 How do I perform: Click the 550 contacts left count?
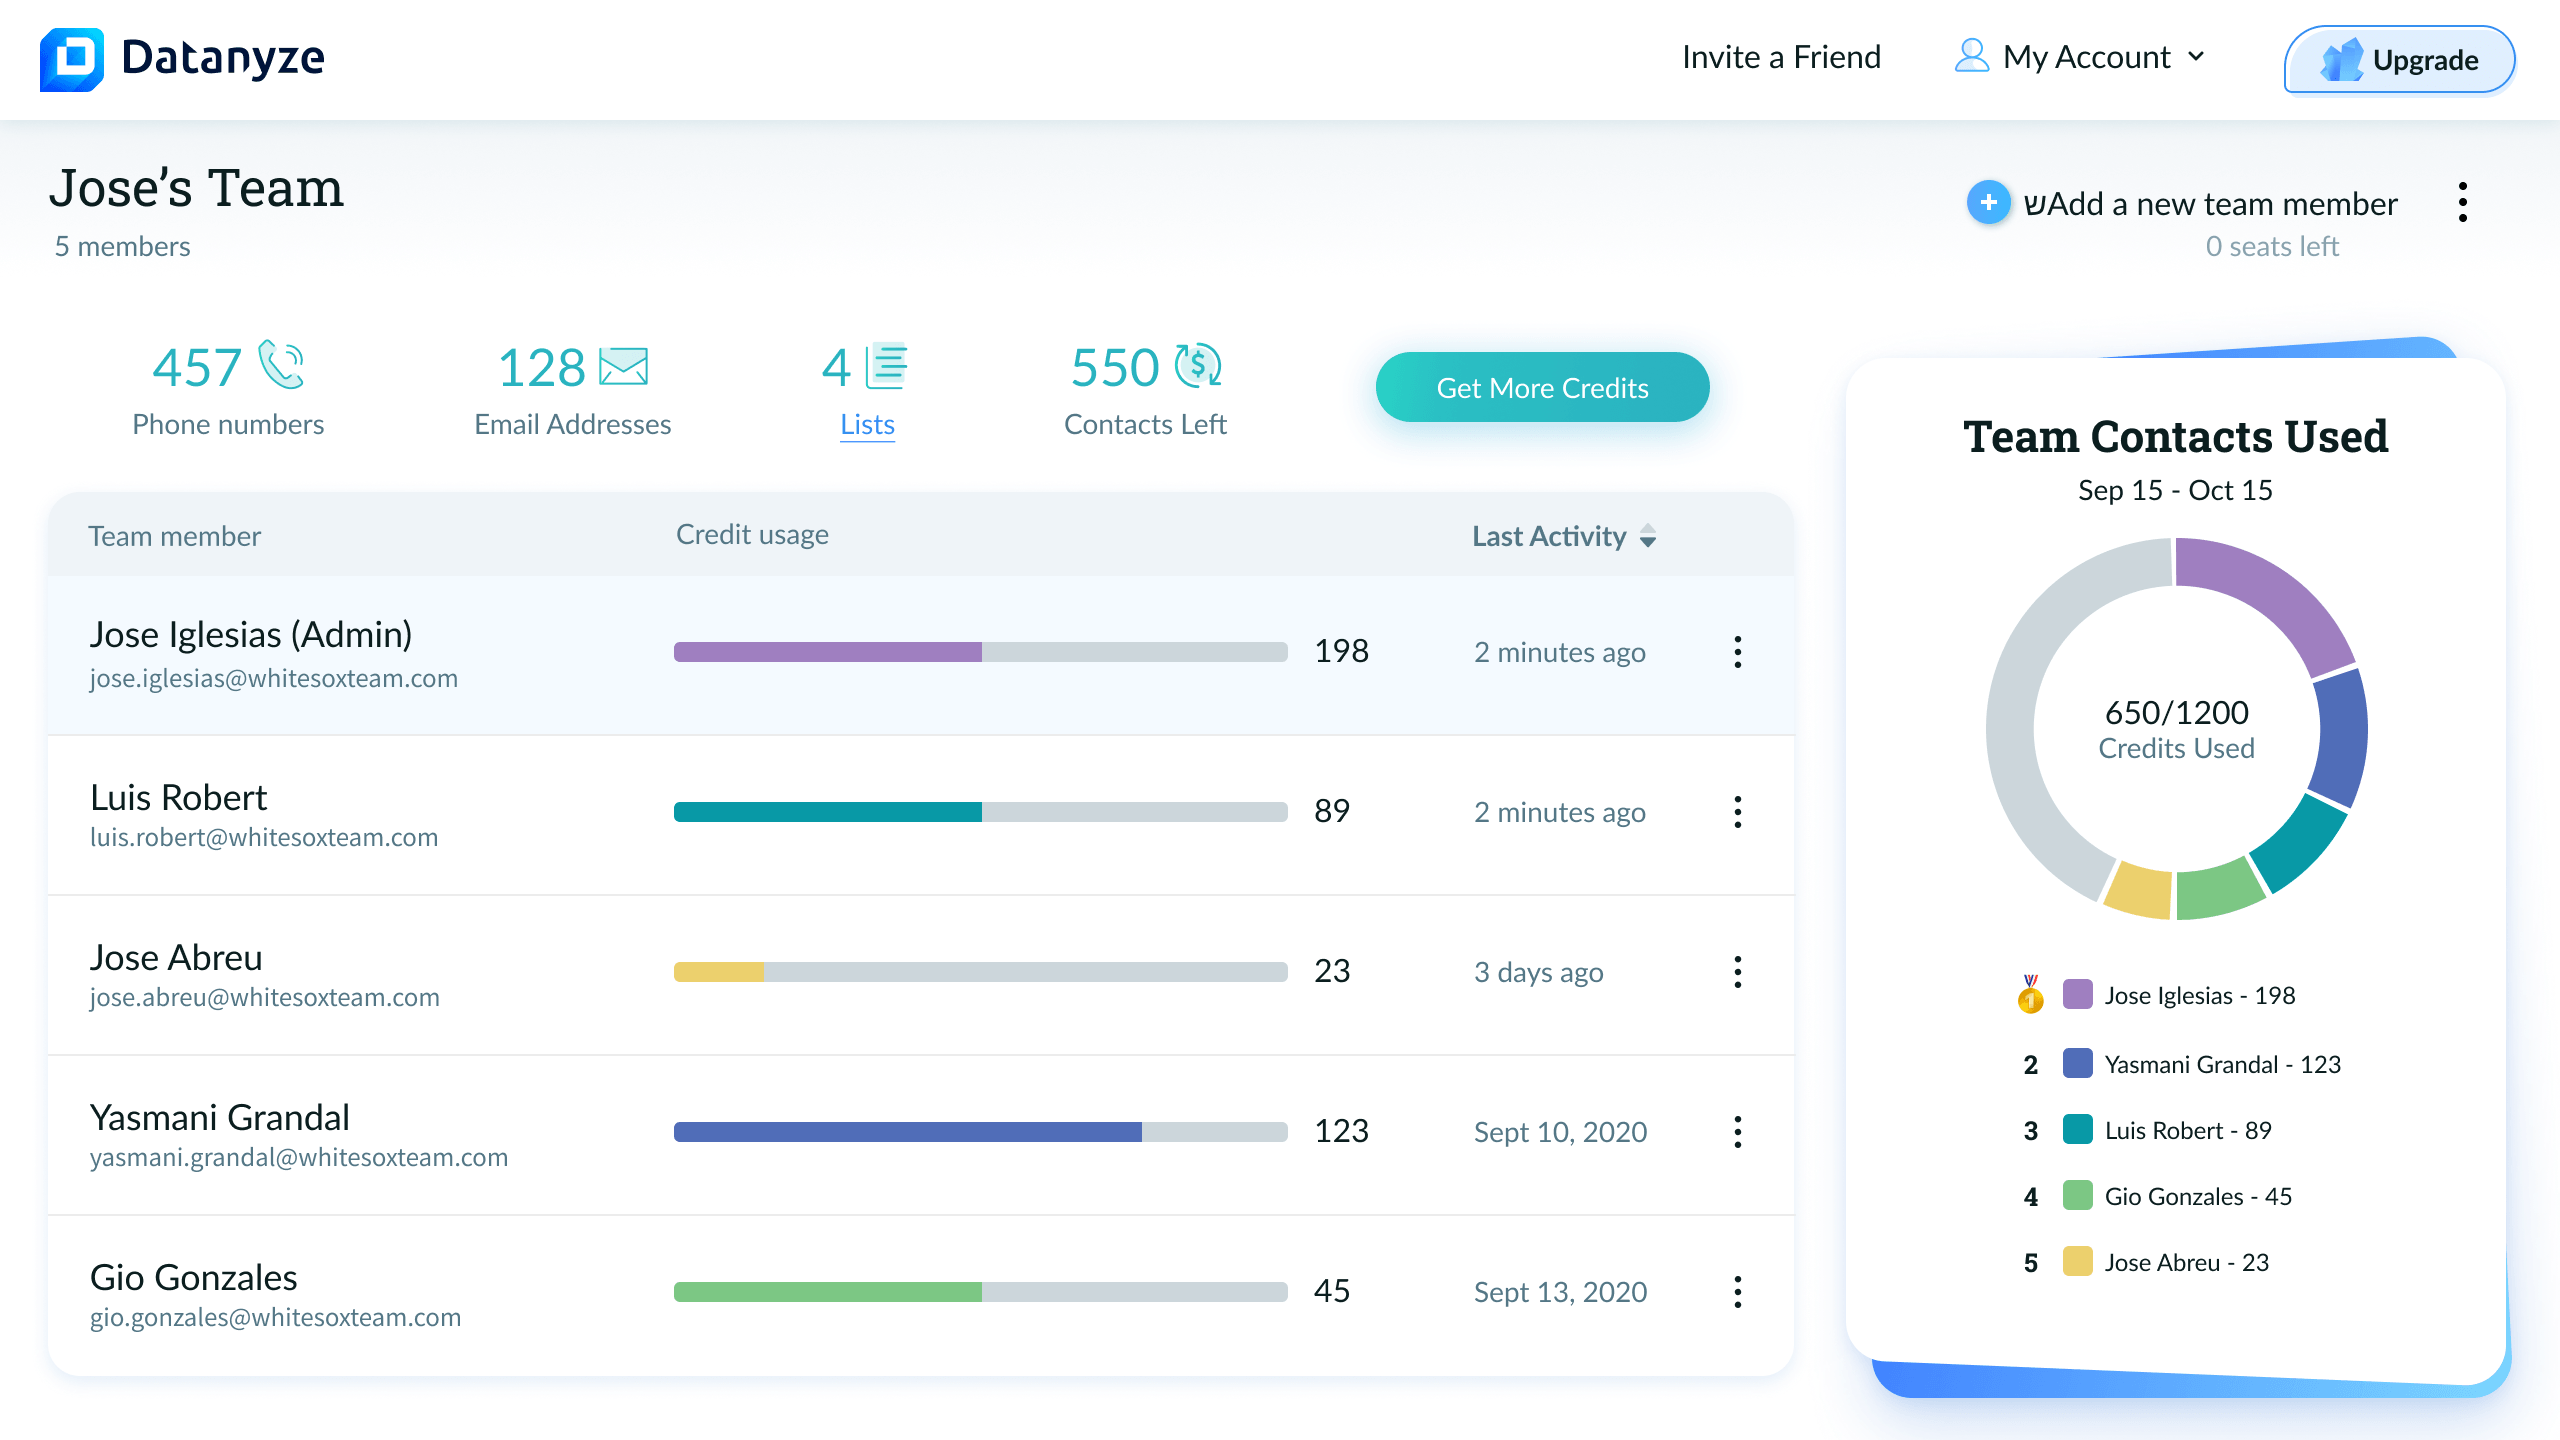(x=1115, y=367)
